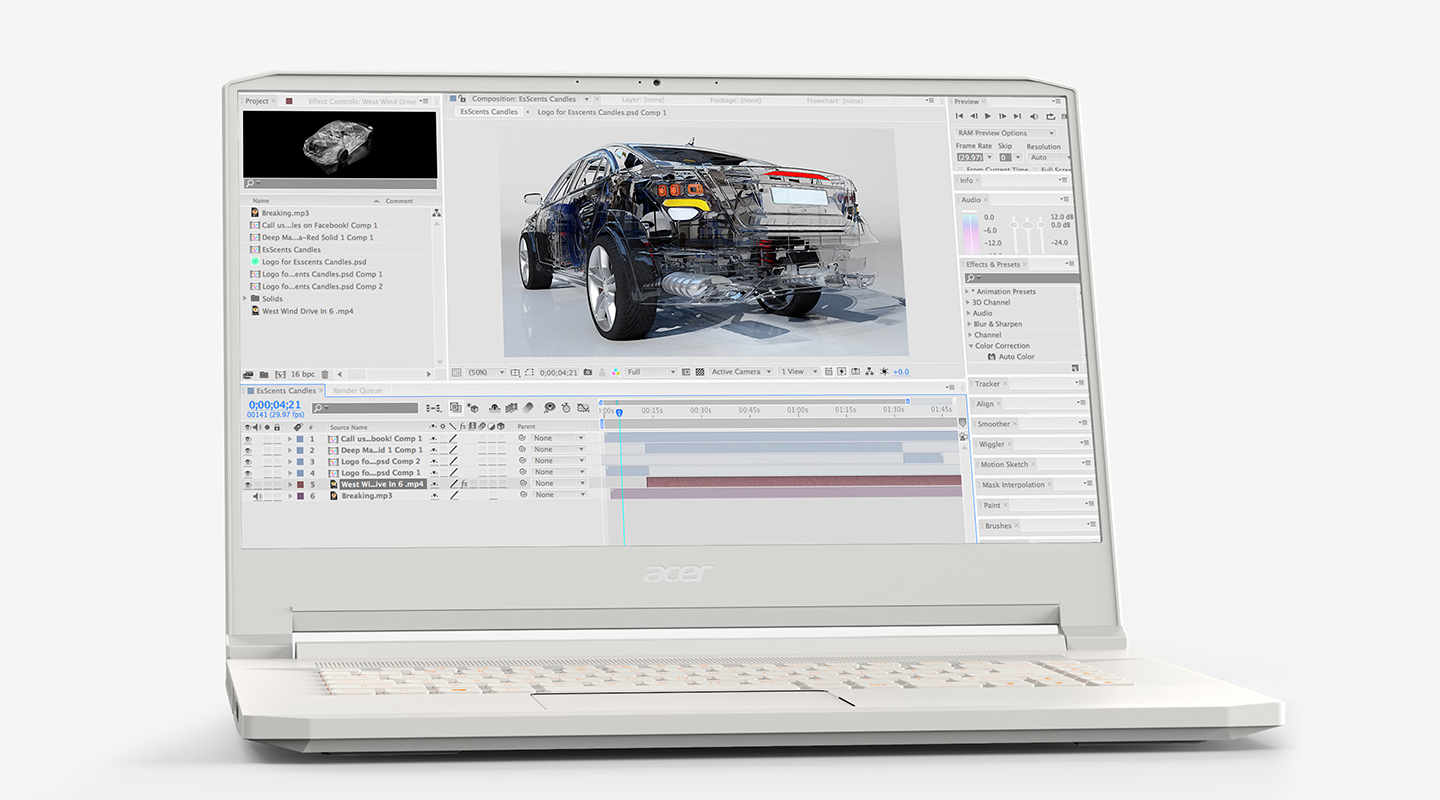Open the RAM Preview Options dropdown

point(1005,133)
